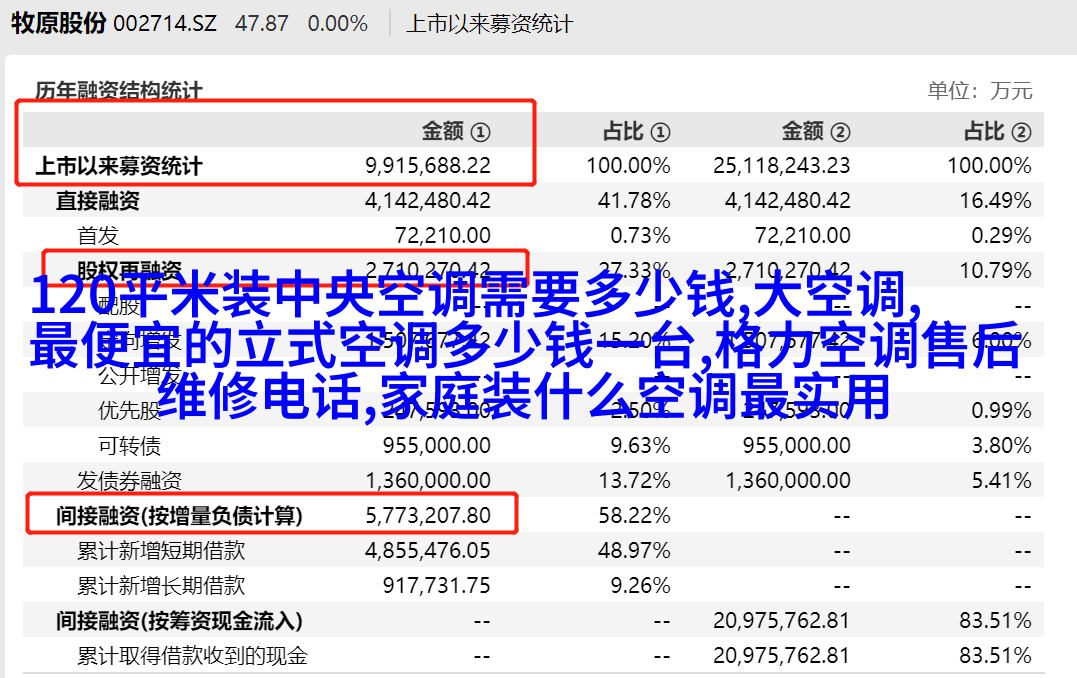
Task: Click the 5.41% share for 发债券融资
Action: click(x=1001, y=481)
